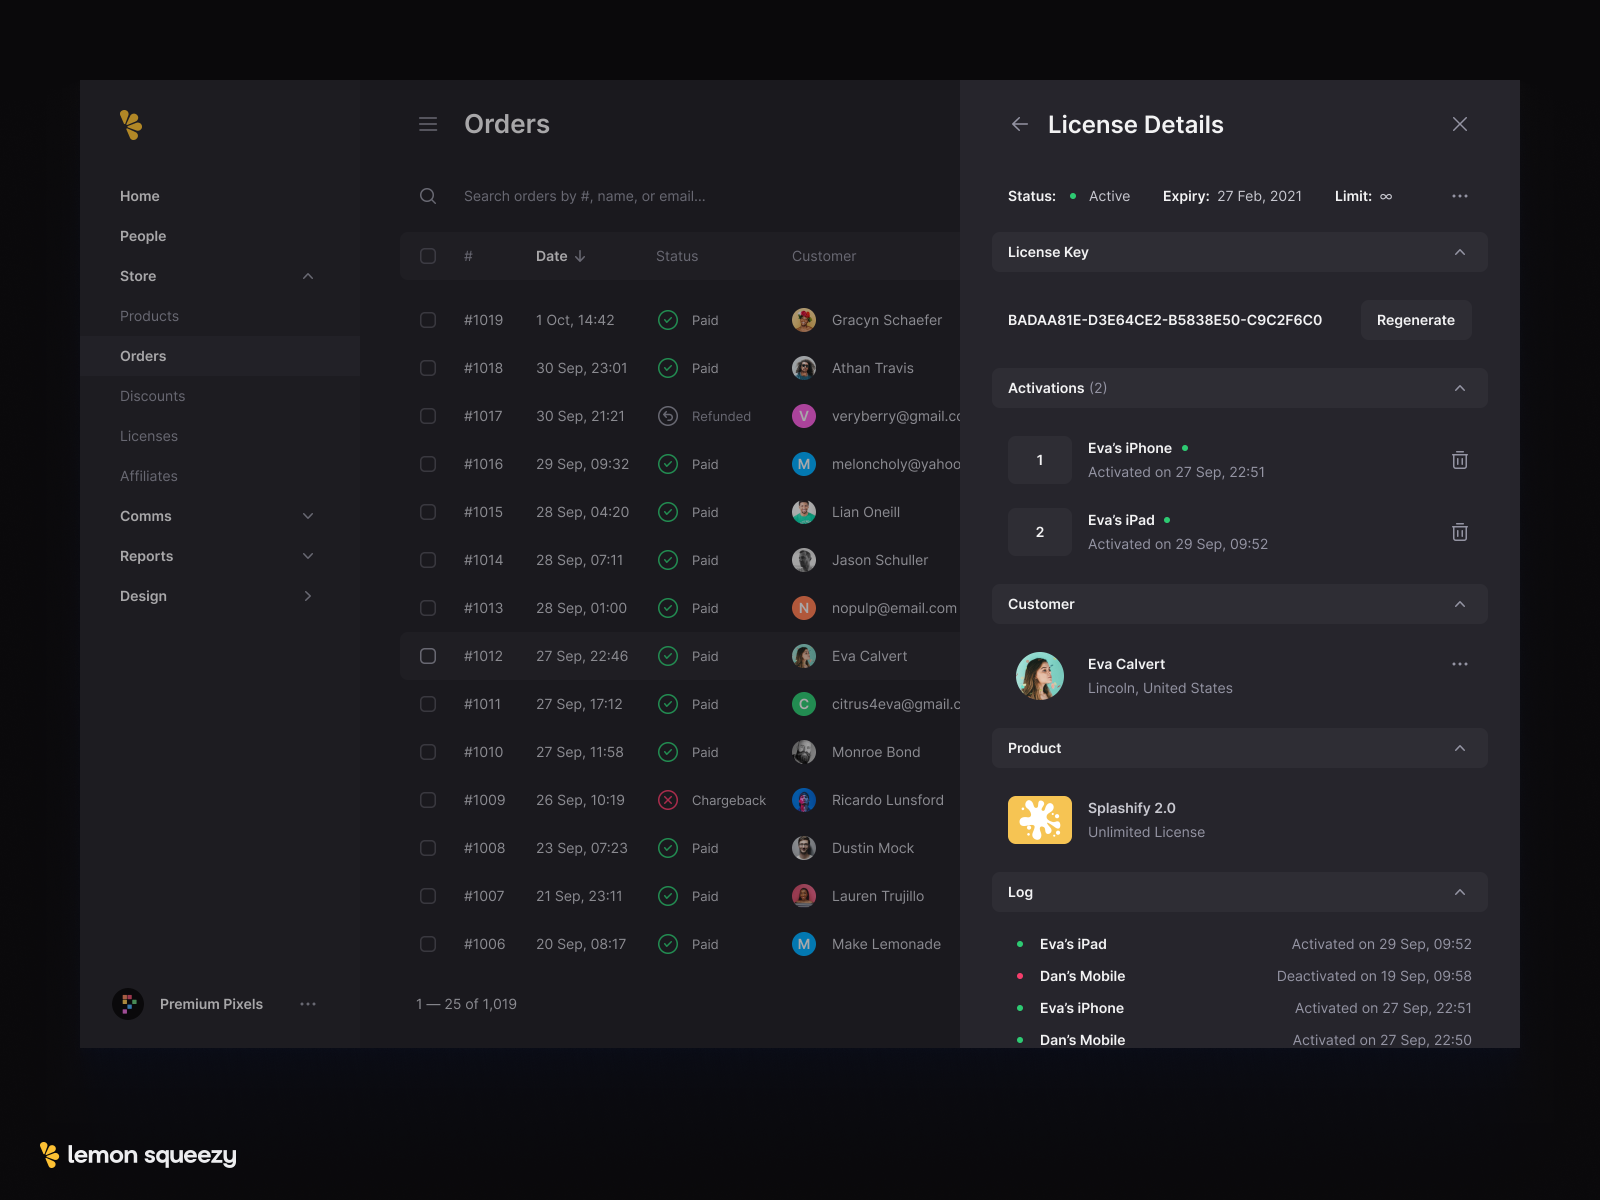
Task: Open the ellipsis menu next to Limit status
Action: (x=1460, y=196)
